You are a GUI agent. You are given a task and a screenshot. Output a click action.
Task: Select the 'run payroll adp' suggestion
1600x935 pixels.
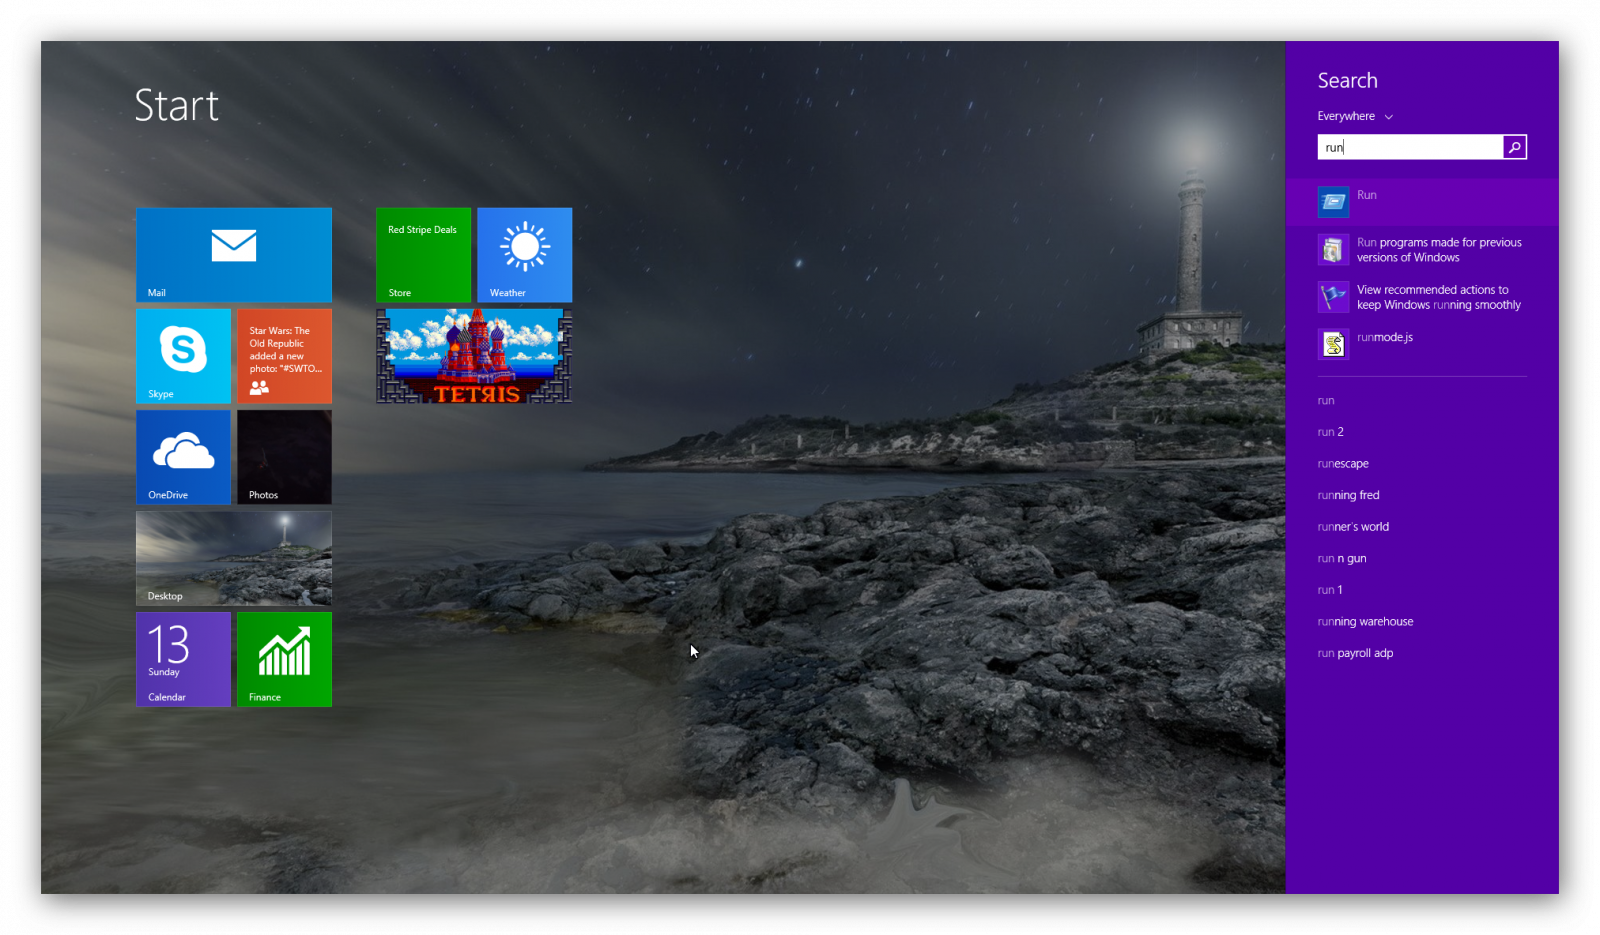pos(1355,653)
